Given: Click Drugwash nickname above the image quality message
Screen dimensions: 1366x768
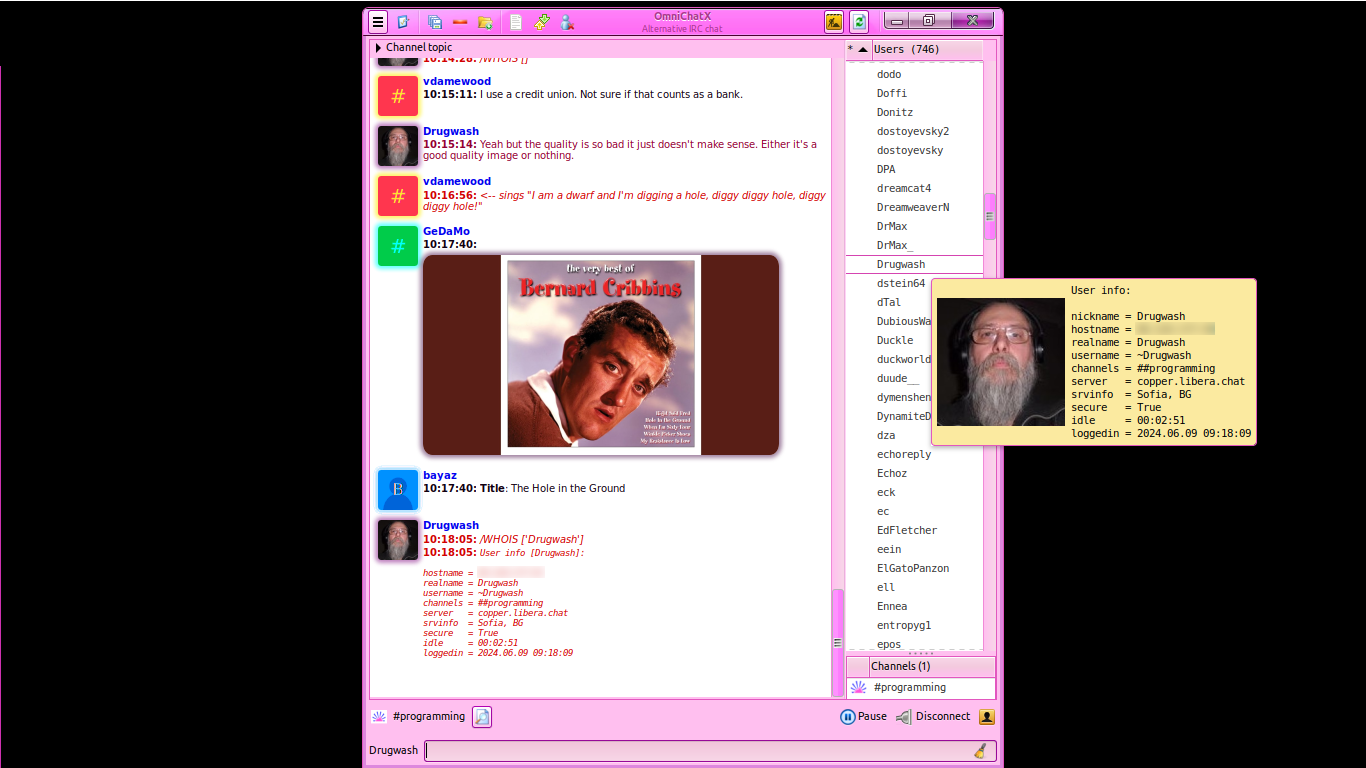Looking at the screenshot, I should tap(451, 132).
